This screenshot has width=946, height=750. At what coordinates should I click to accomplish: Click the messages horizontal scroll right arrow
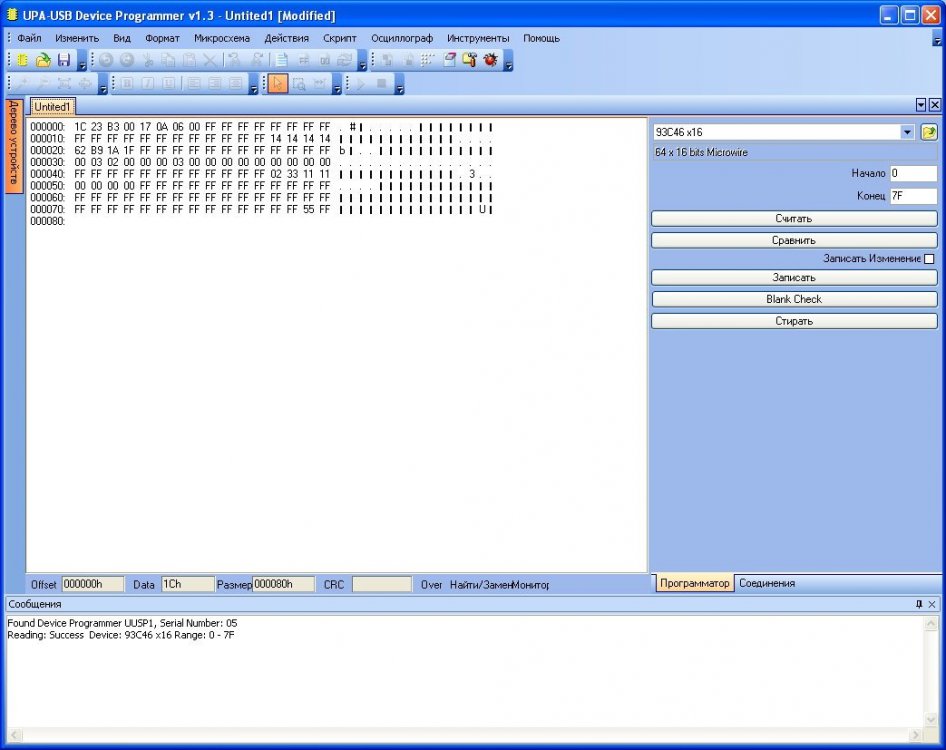point(916,735)
